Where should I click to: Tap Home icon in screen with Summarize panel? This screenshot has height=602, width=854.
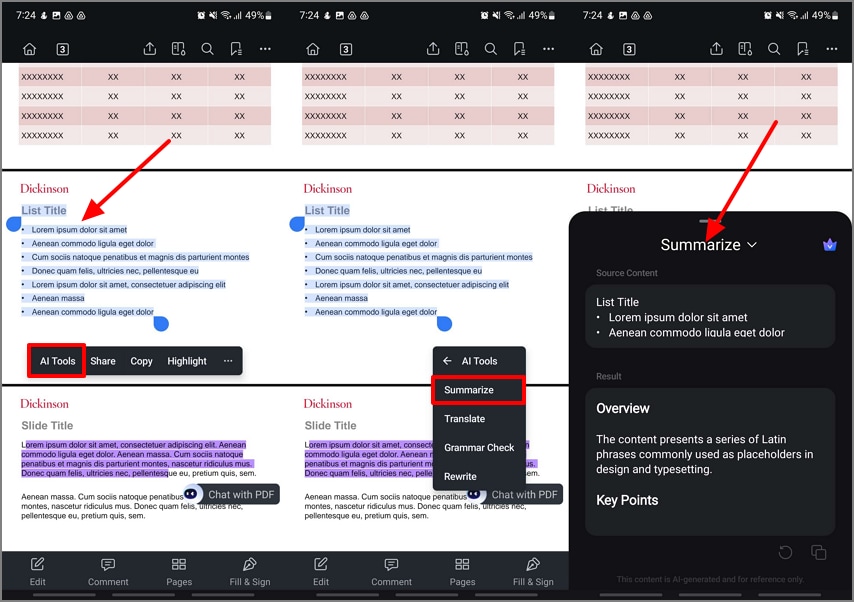[596, 50]
